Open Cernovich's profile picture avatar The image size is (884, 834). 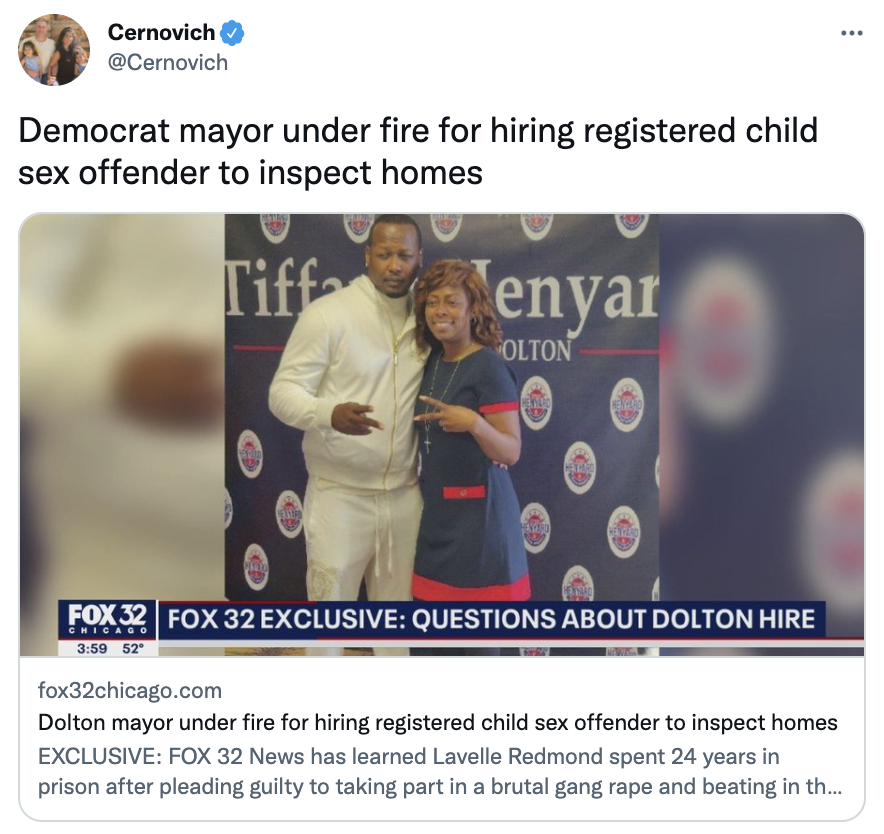pos(54,50)
